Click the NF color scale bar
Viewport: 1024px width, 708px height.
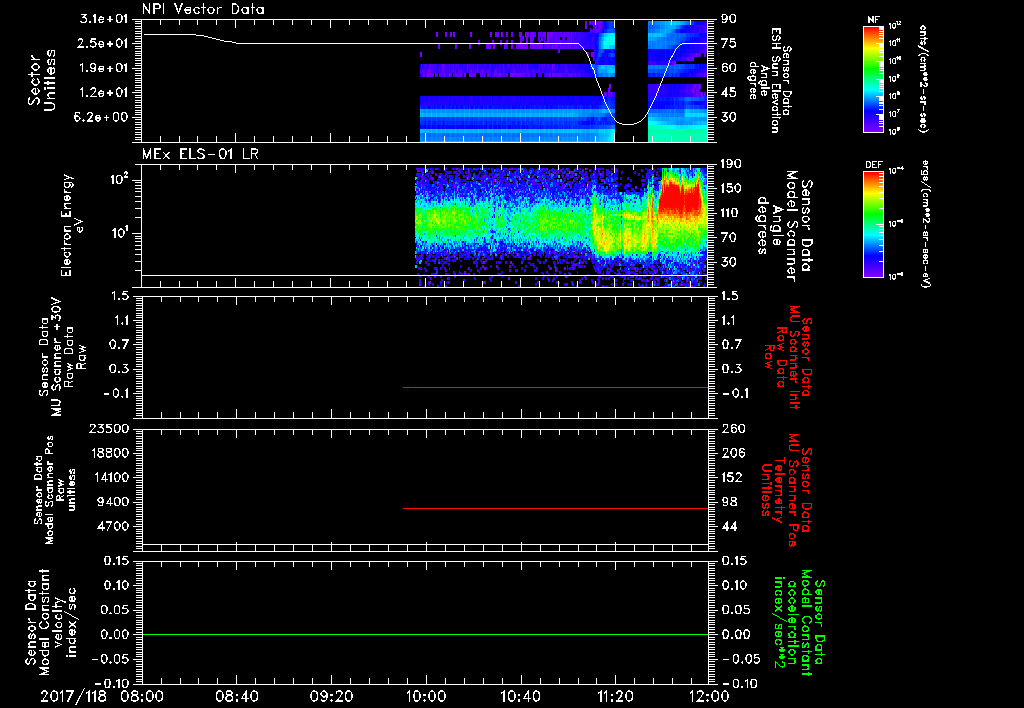point(874,79)
